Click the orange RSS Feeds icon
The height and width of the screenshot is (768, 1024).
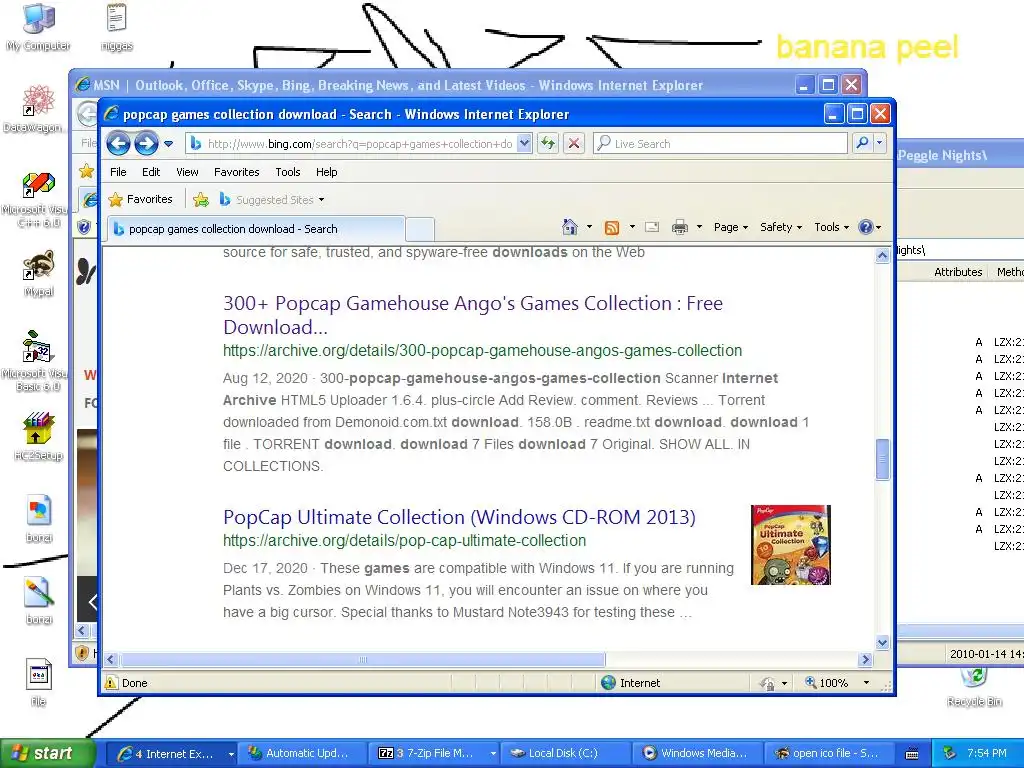(612, 227)
